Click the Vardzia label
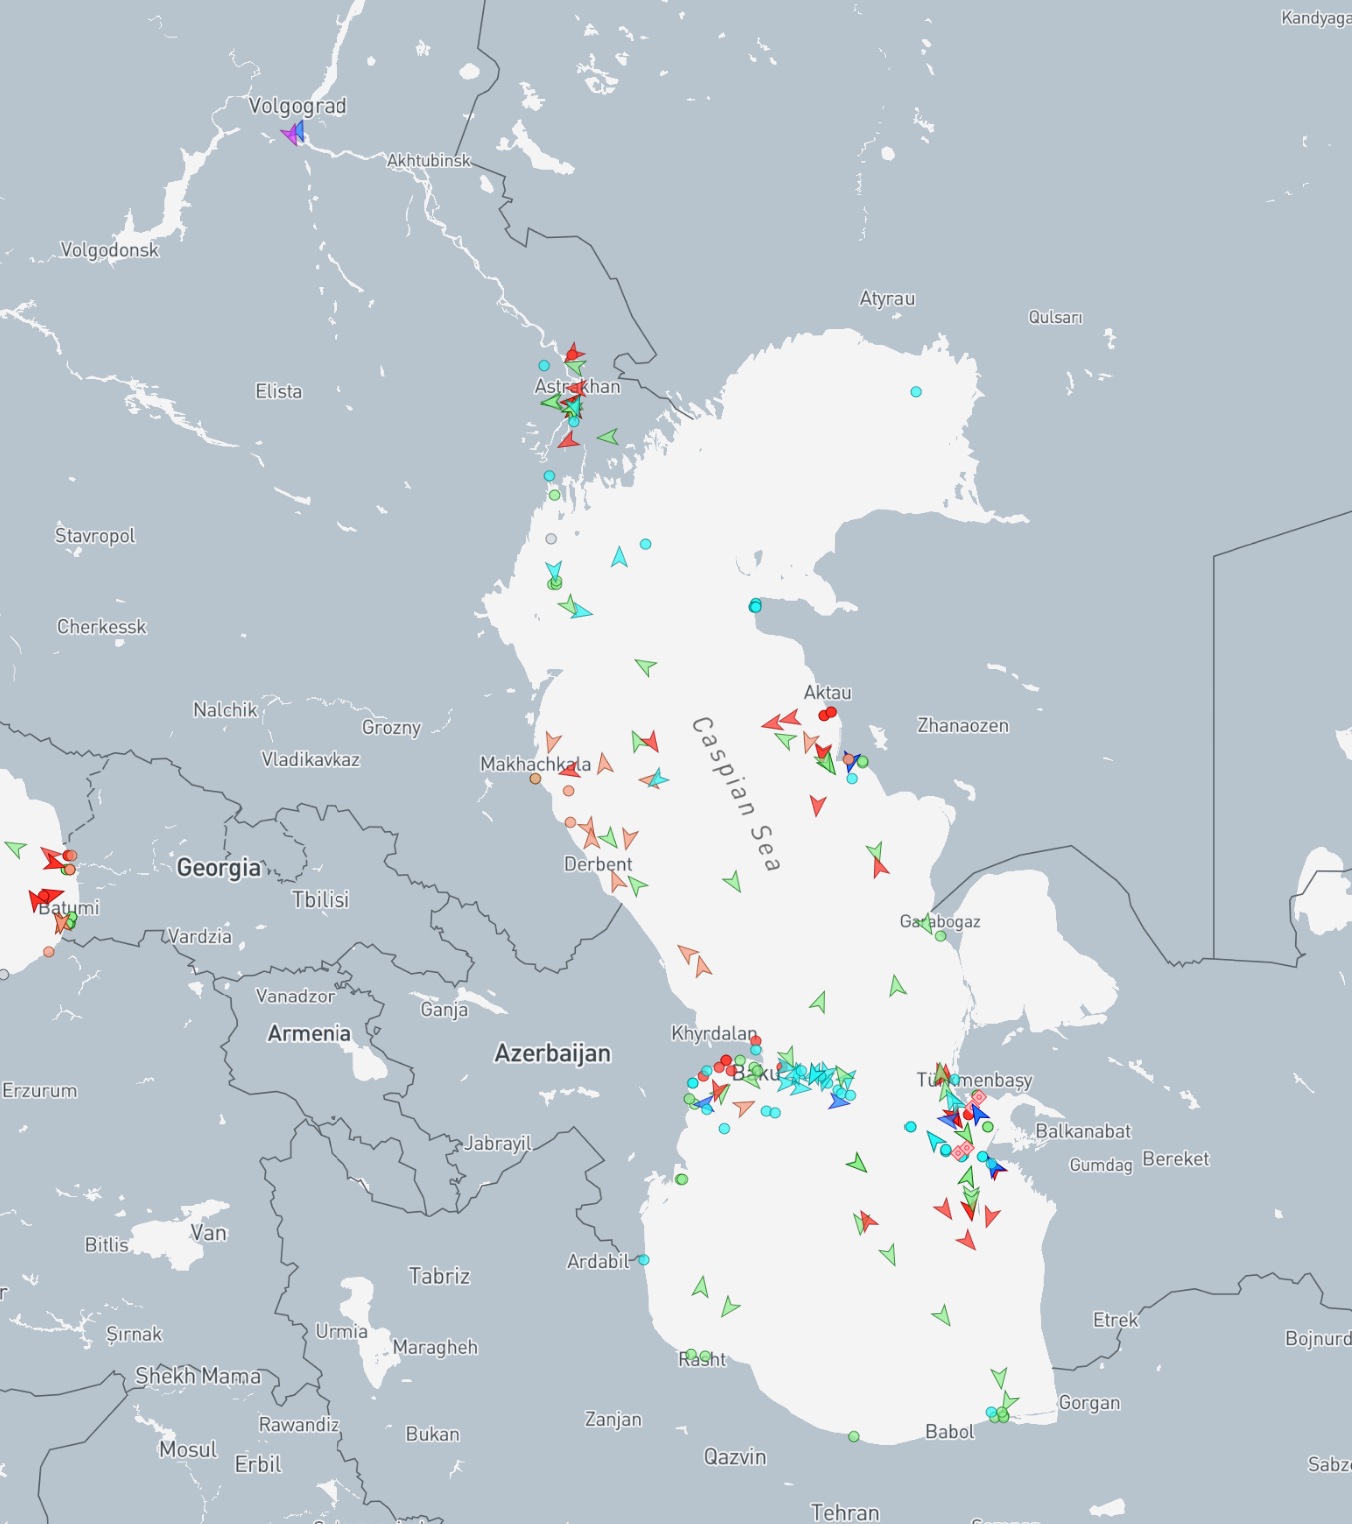The width and height of the screenshot is (1352, 1524). pyautogui.click(x=200, y=937)
